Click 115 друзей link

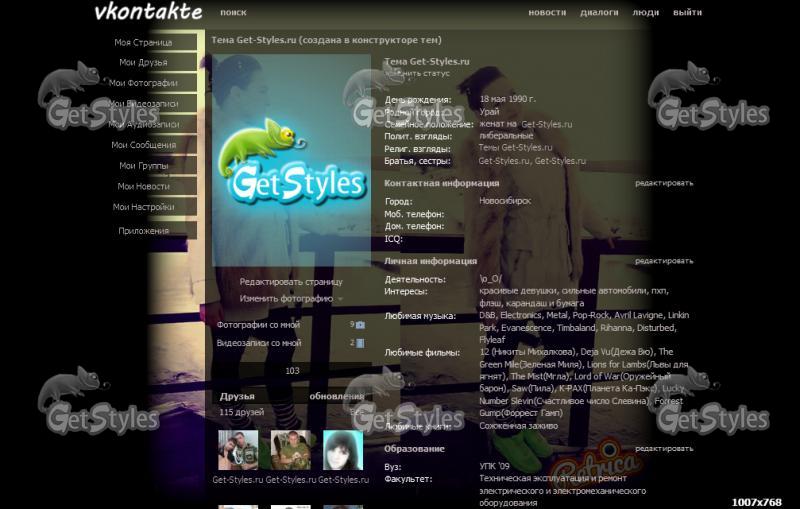[x=242, y=412]
